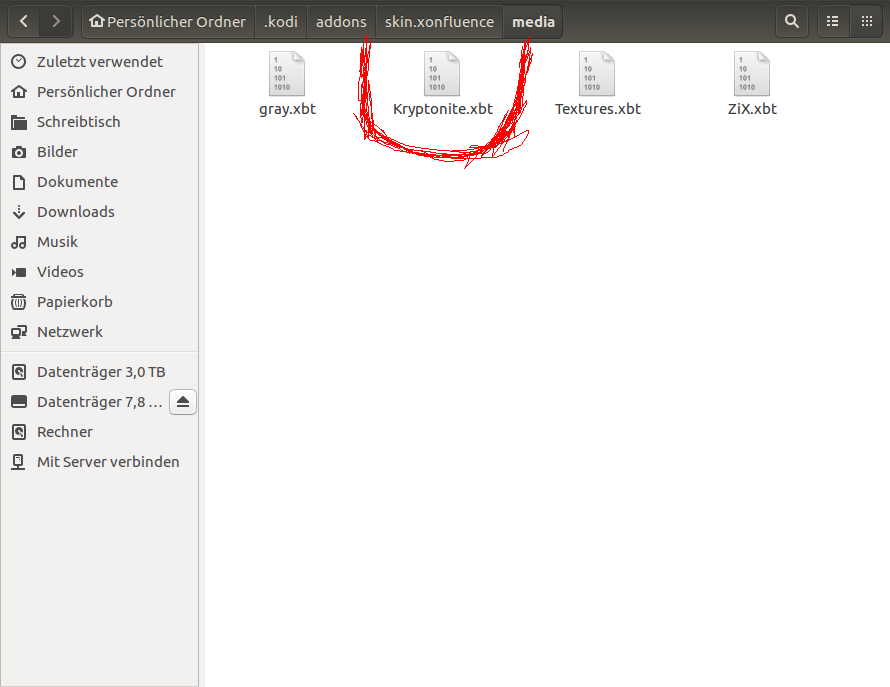Select the ZiX.xbt file icon
The height and width of the screenshot is (687, 890).
click(752, 74)
